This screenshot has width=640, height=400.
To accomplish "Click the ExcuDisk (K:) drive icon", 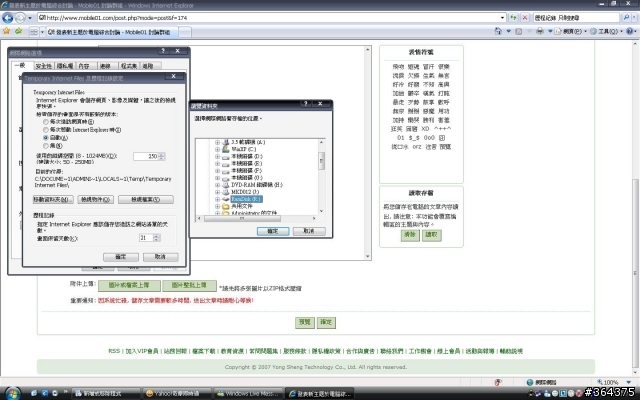I will (x=226, y=199).
